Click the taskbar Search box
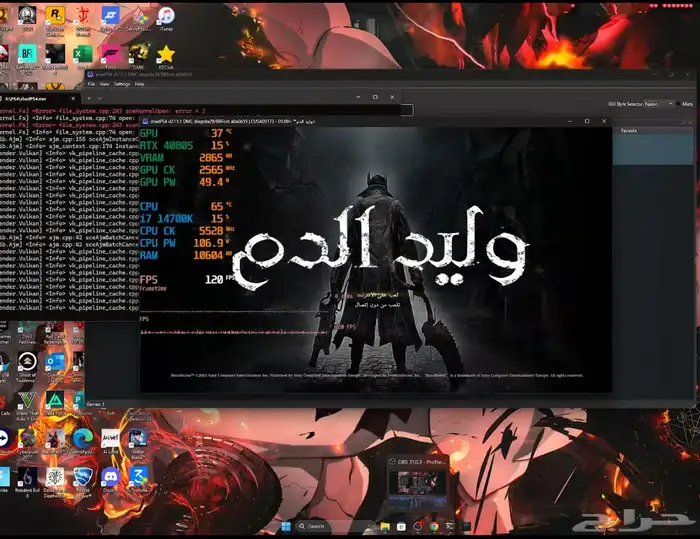Viewport: 700px width, 539px height. click(x=333, y=526)
